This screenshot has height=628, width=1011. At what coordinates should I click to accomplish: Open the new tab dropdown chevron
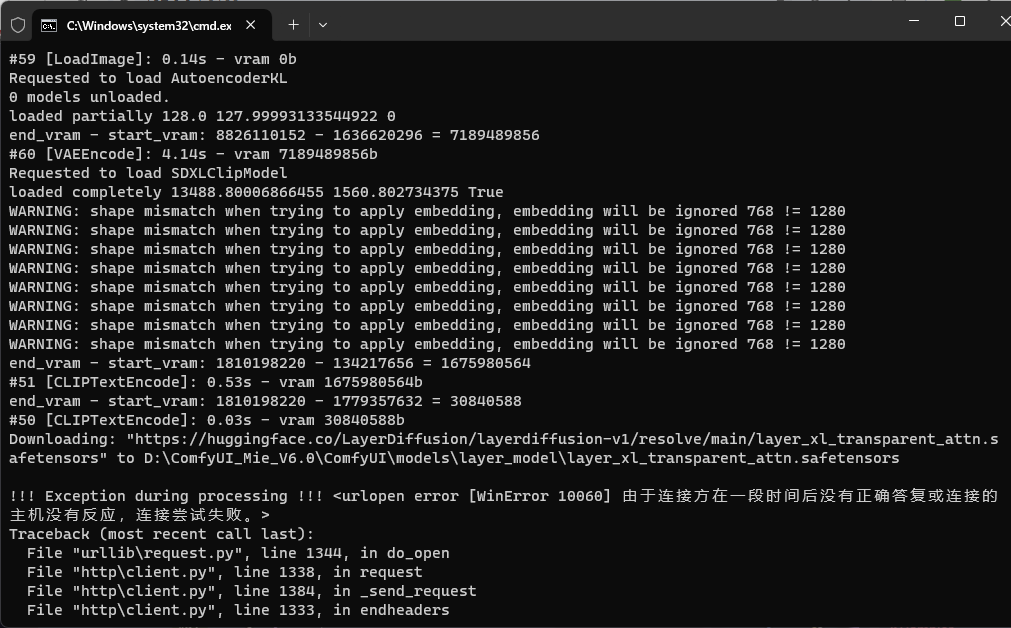[322, 24]
